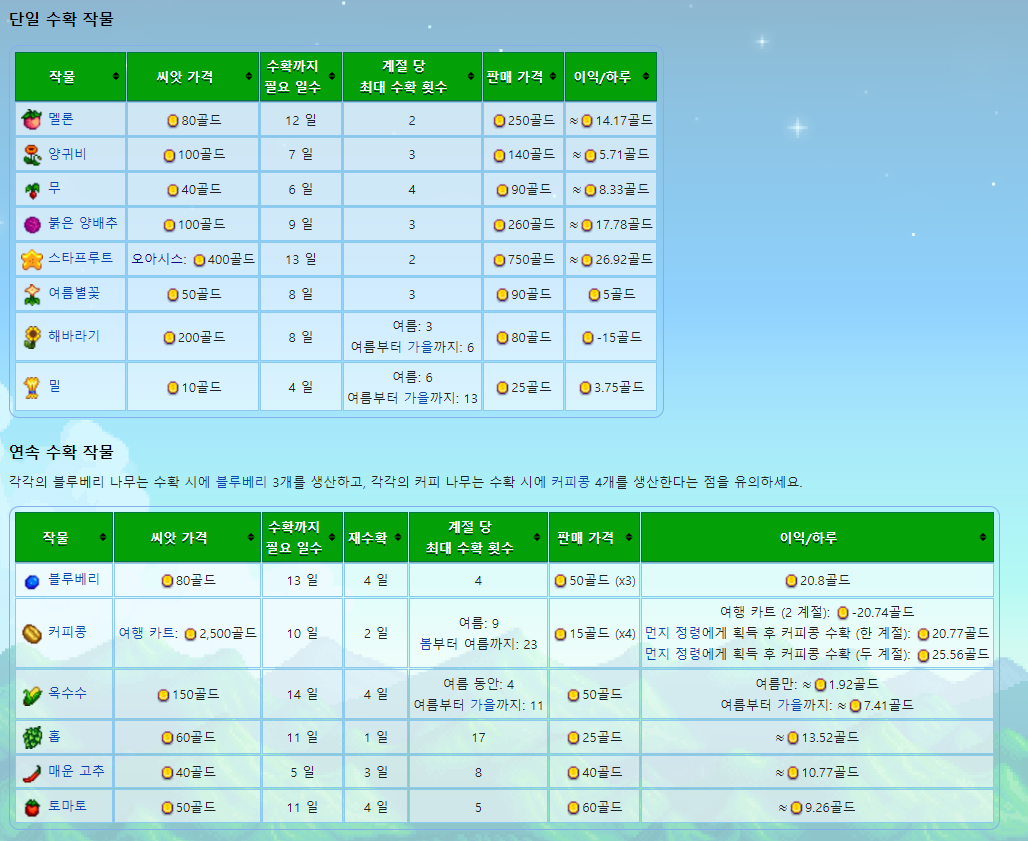Click the '12 일' melon growth cell
This screenshot has height=841, width=1028.
click(301, 120)
